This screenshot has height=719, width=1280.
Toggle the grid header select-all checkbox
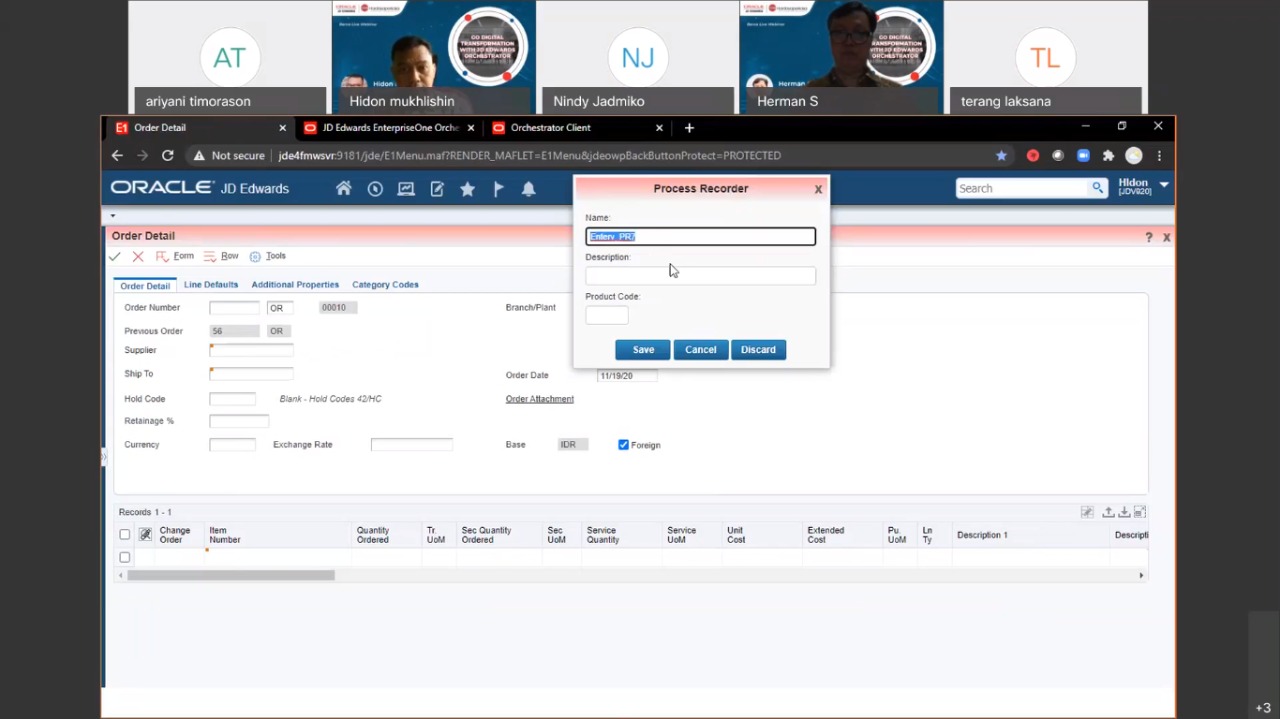[x=125, y=535]
